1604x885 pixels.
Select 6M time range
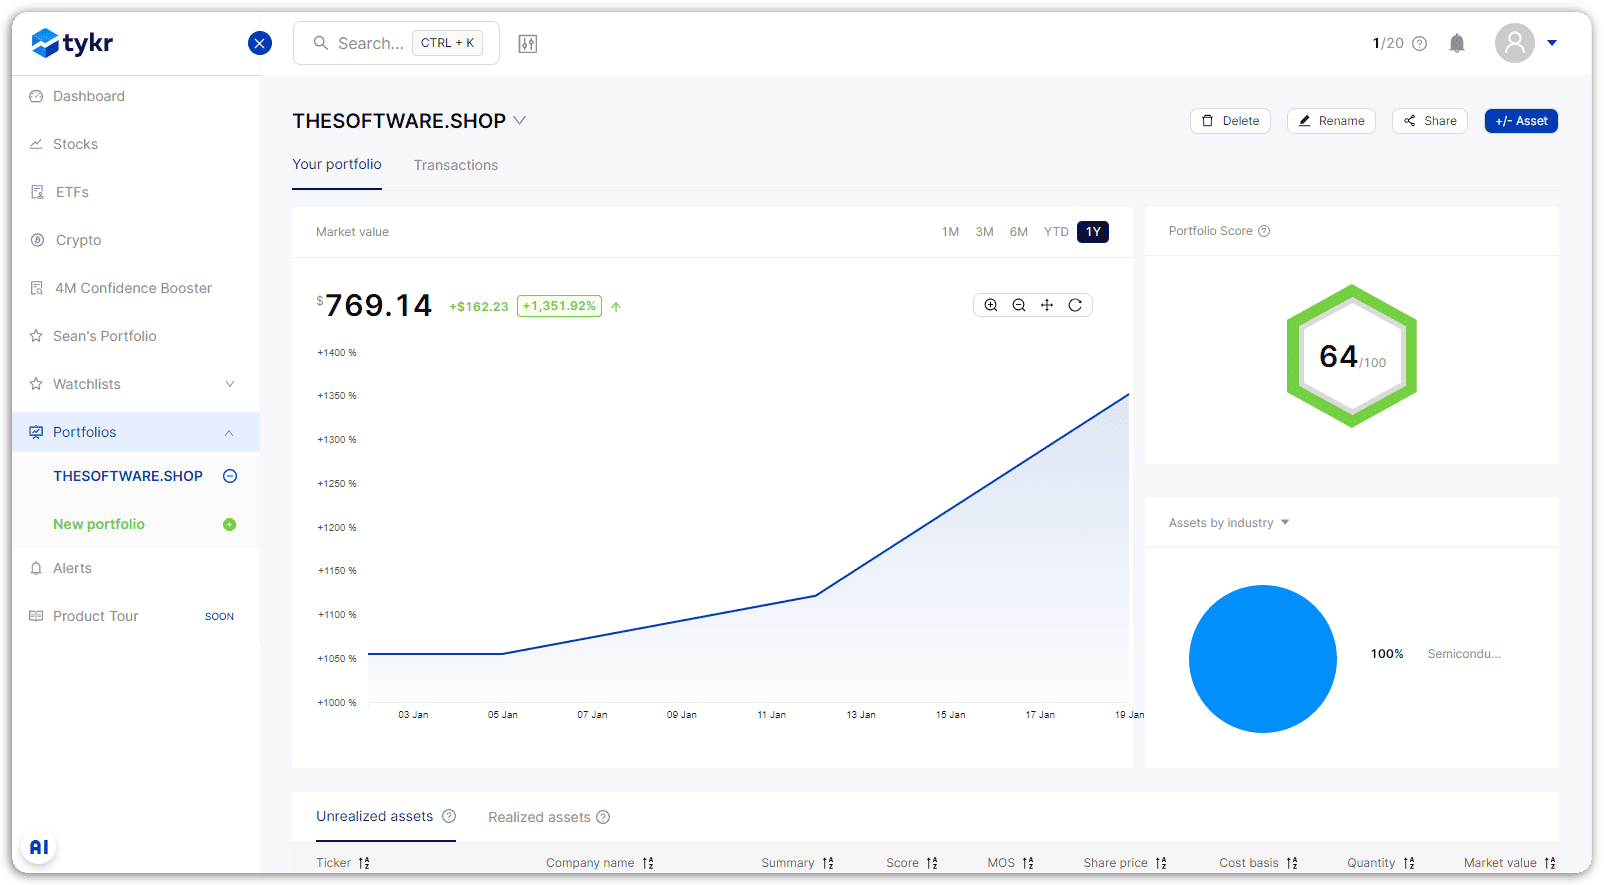tap(1018, 232)
